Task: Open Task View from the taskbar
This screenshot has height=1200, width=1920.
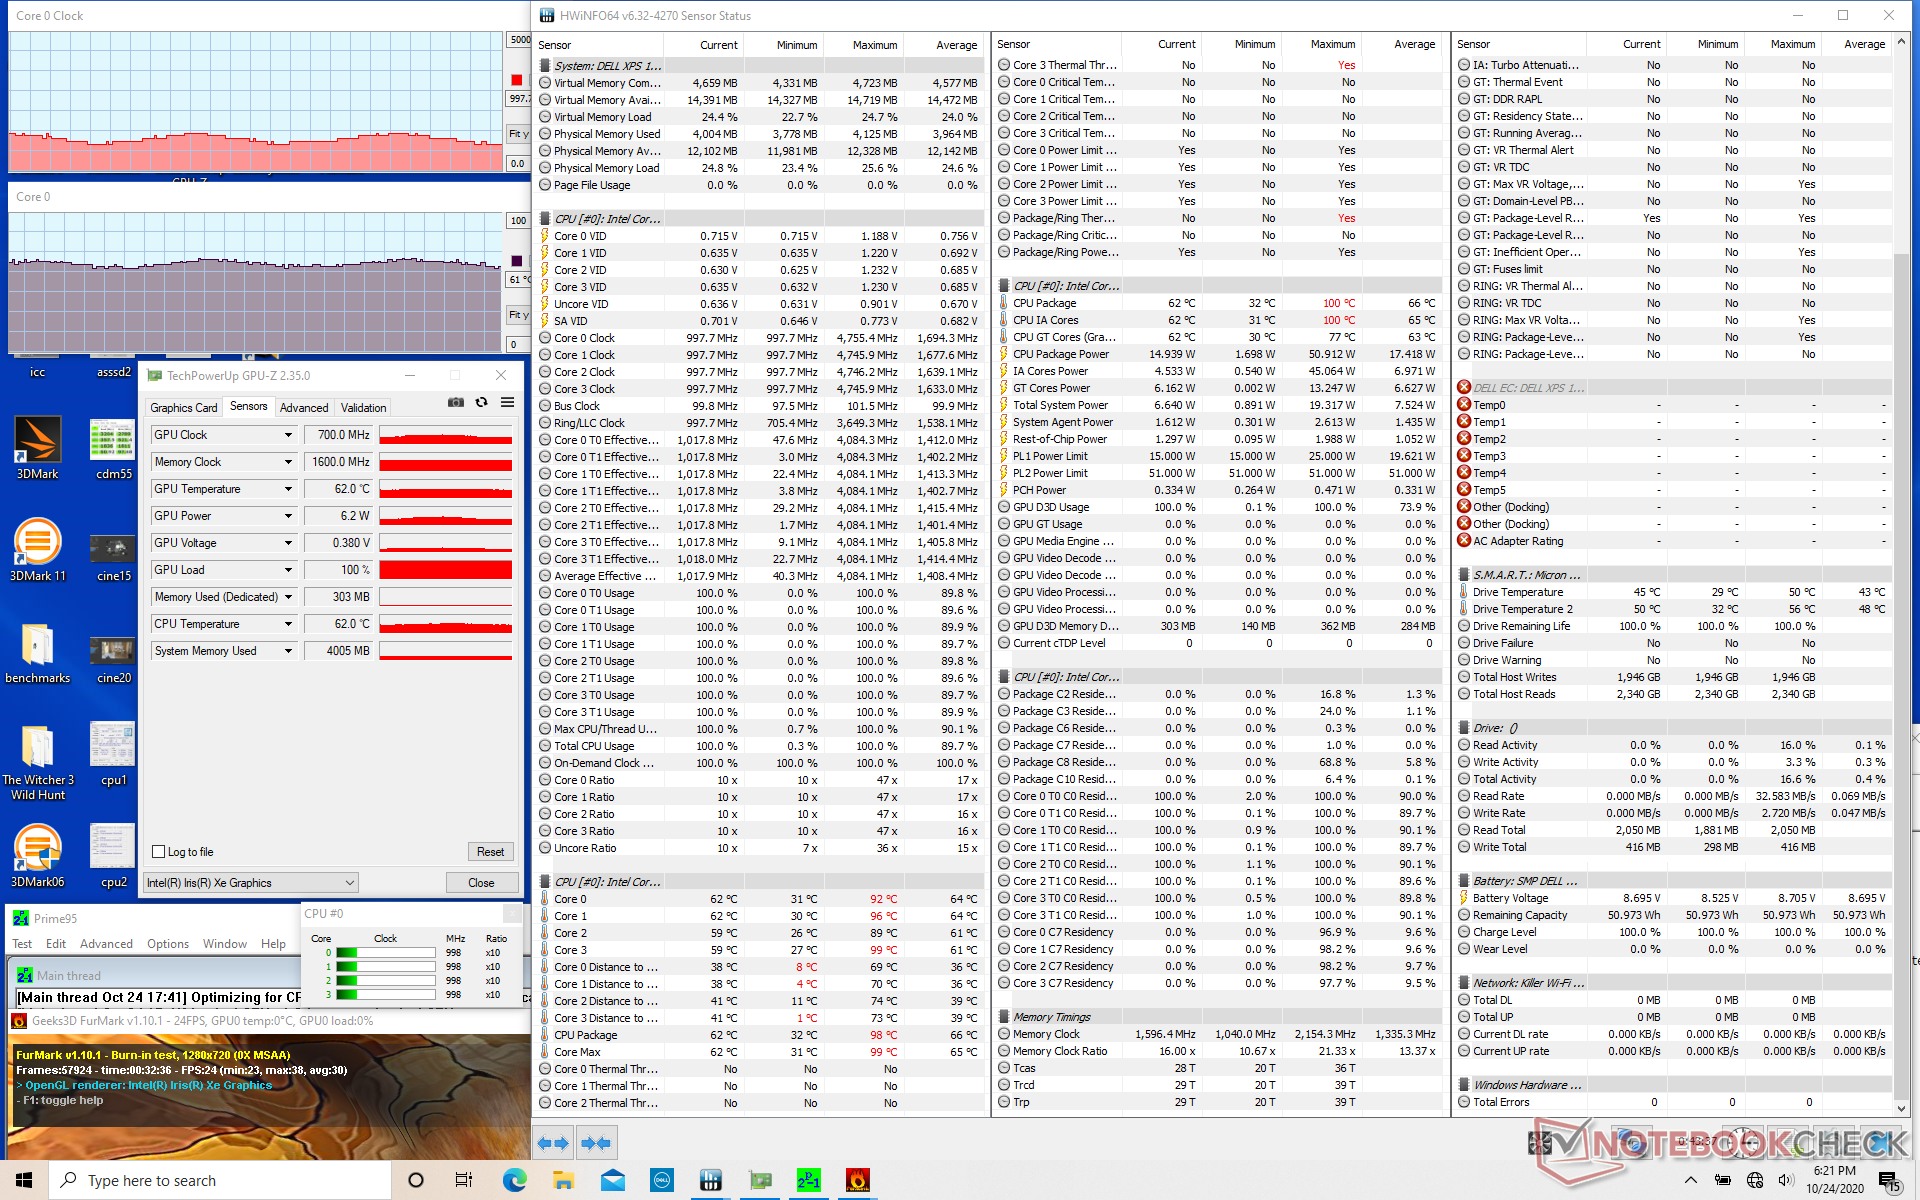Action: 464,1180
